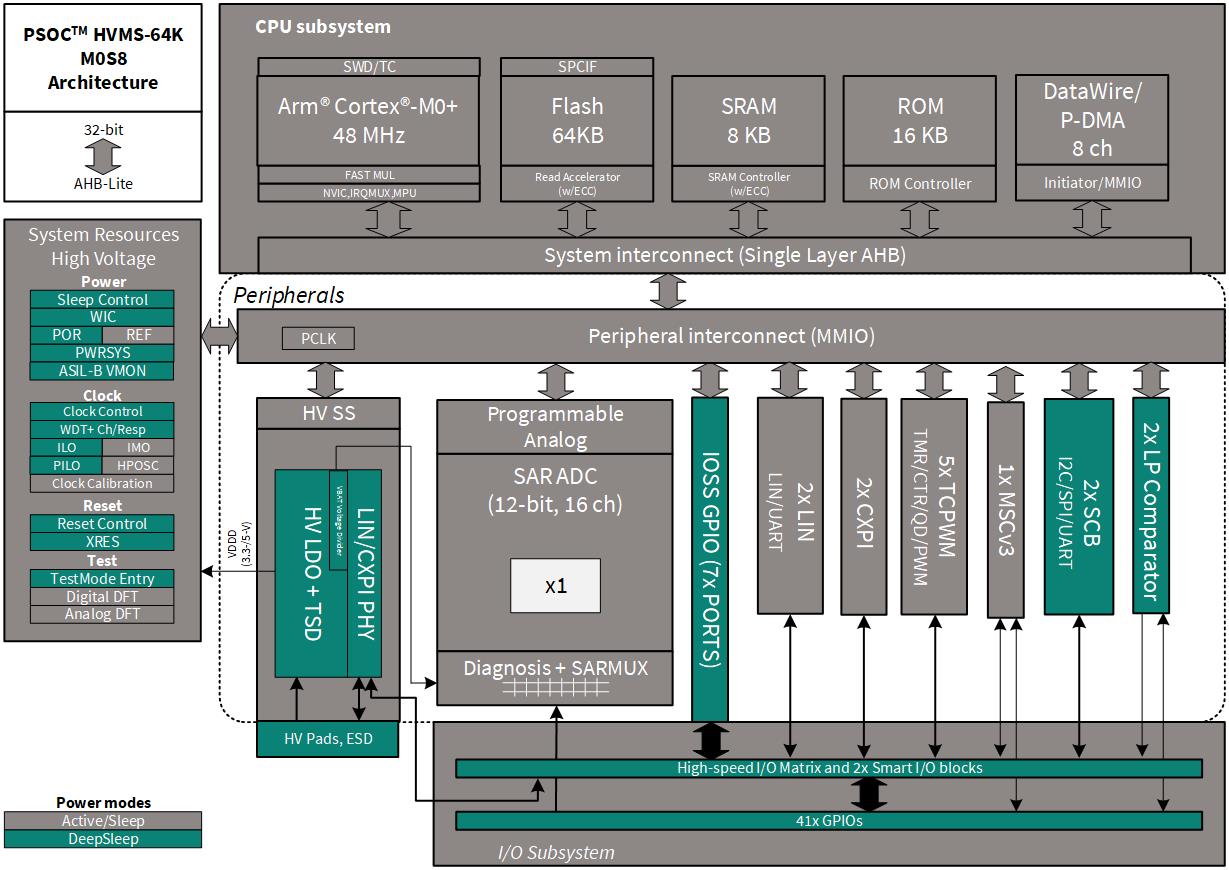Select the TestMode Entry block
Screen dimensions: 1229x870
102,578
